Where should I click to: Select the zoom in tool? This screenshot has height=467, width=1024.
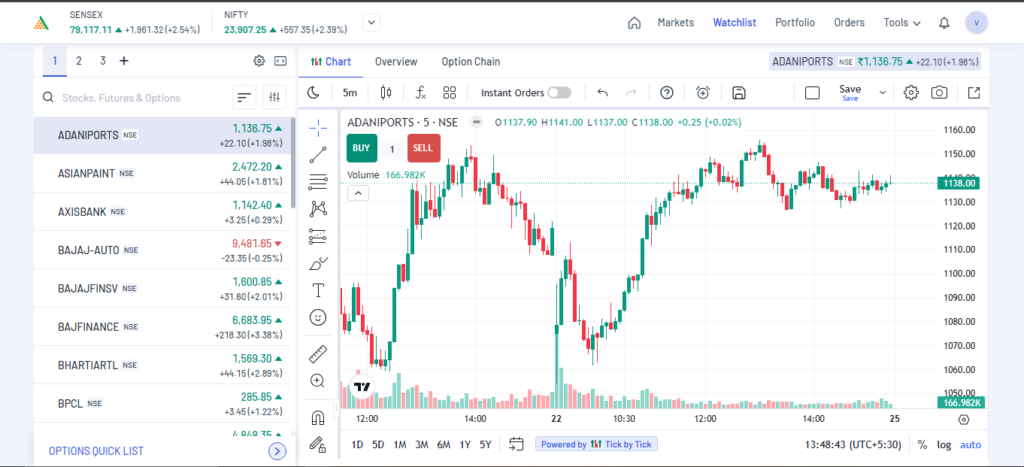318,381
